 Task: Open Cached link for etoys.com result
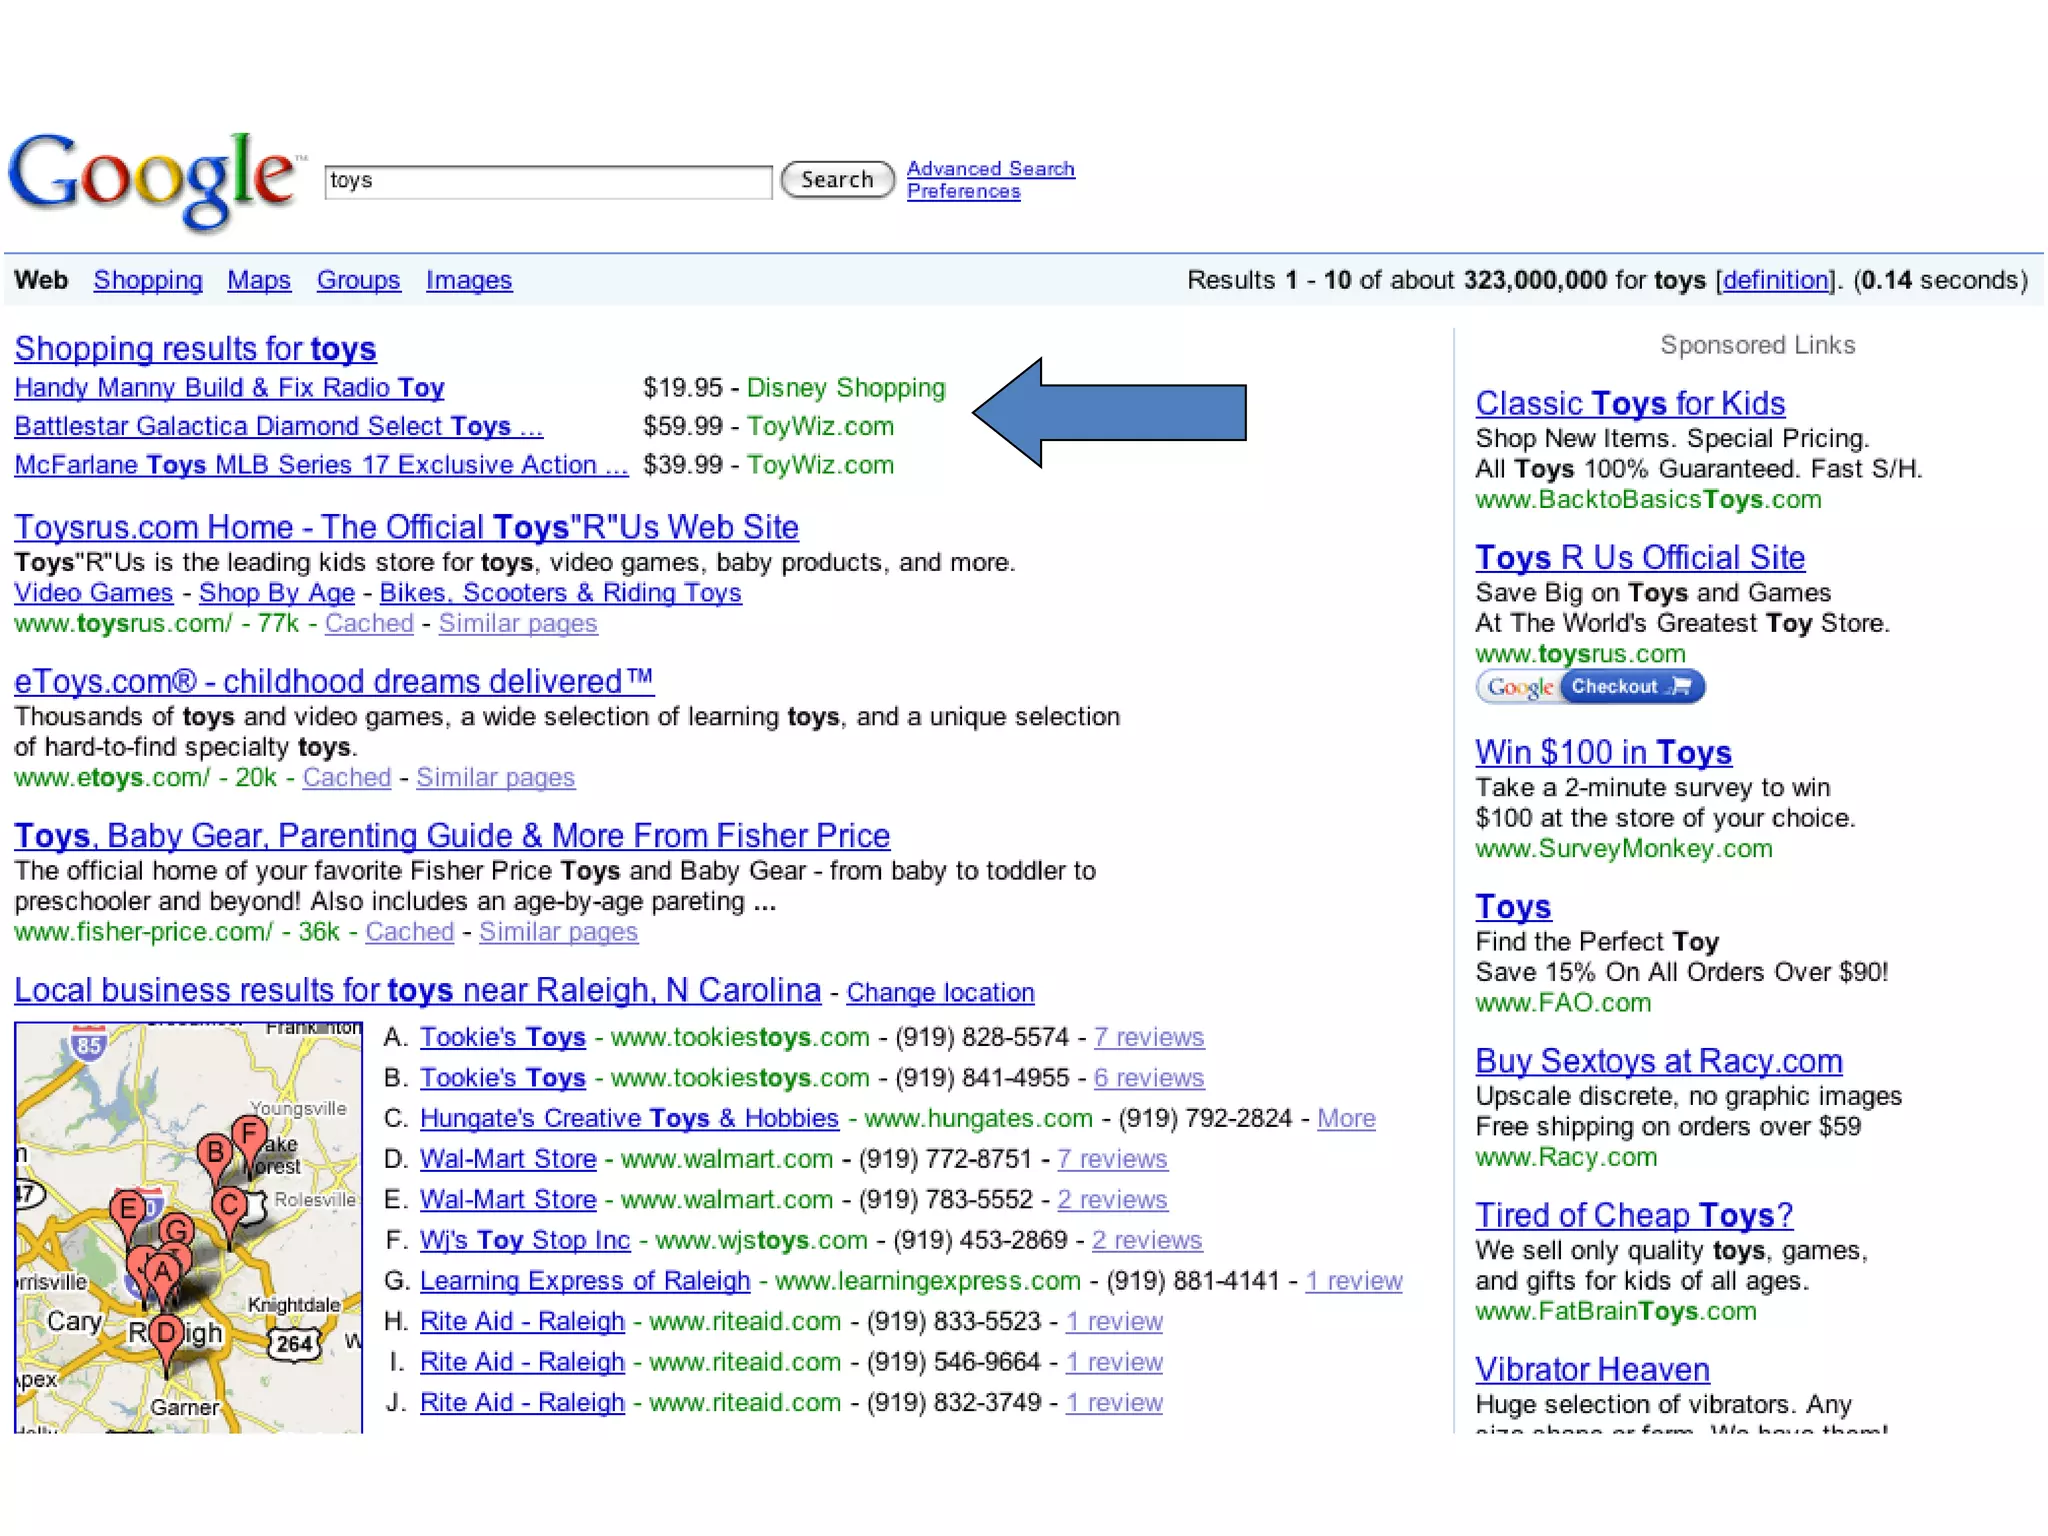(346, 777)
